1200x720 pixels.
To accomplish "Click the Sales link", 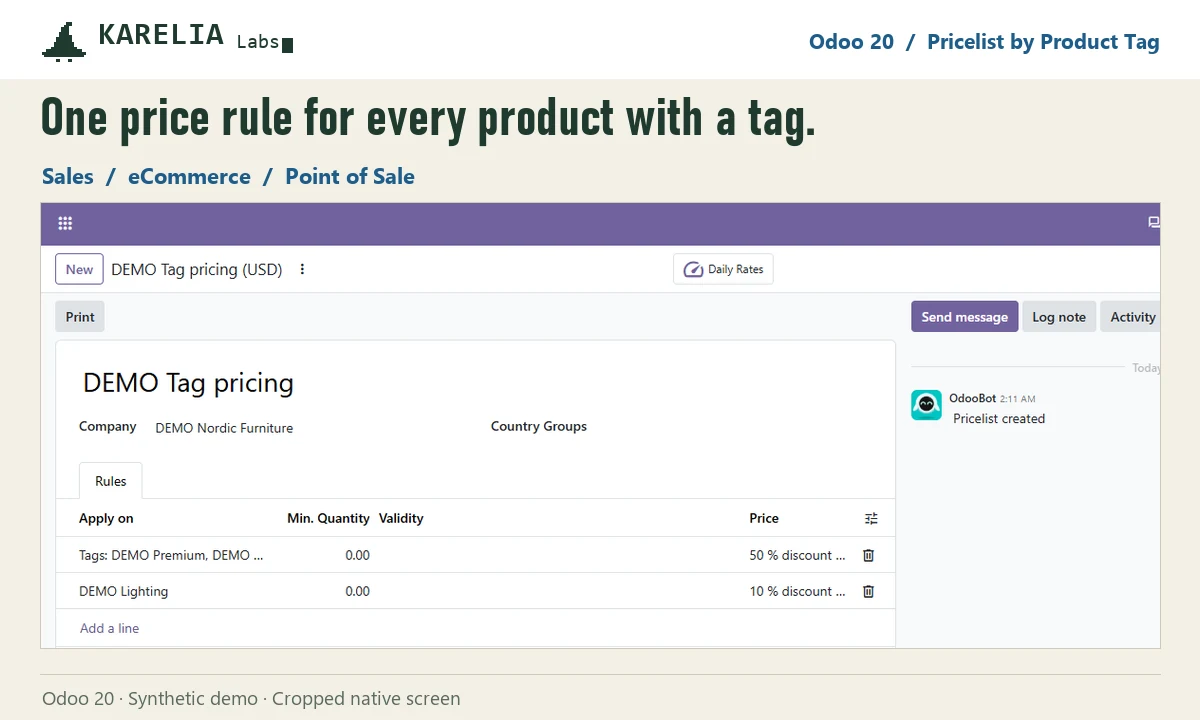I will pyautogui.click(x=68, y=176).
